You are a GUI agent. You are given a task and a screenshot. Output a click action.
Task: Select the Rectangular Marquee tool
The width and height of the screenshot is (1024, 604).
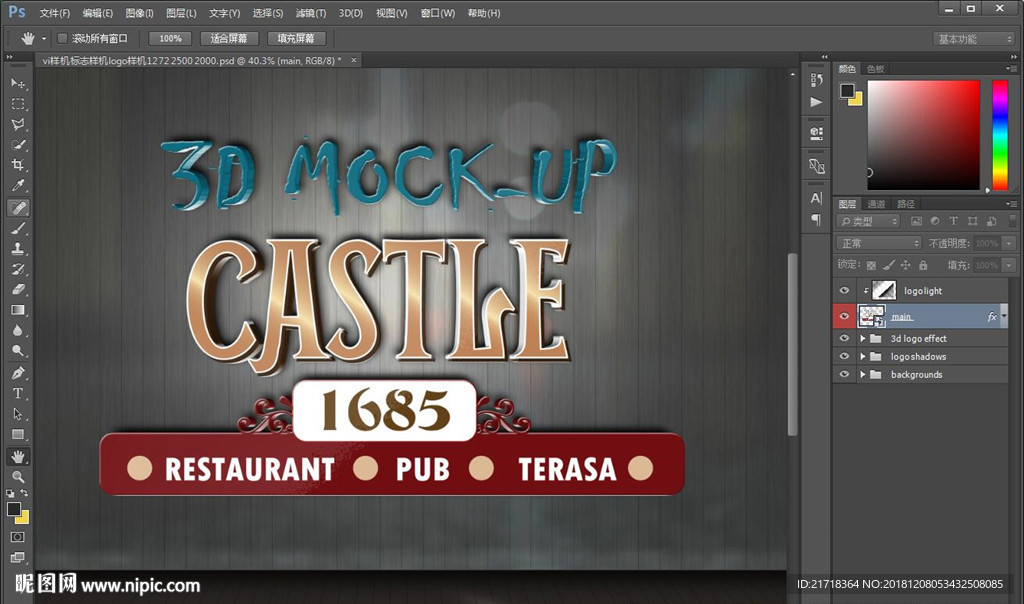[x=18, y=104]
